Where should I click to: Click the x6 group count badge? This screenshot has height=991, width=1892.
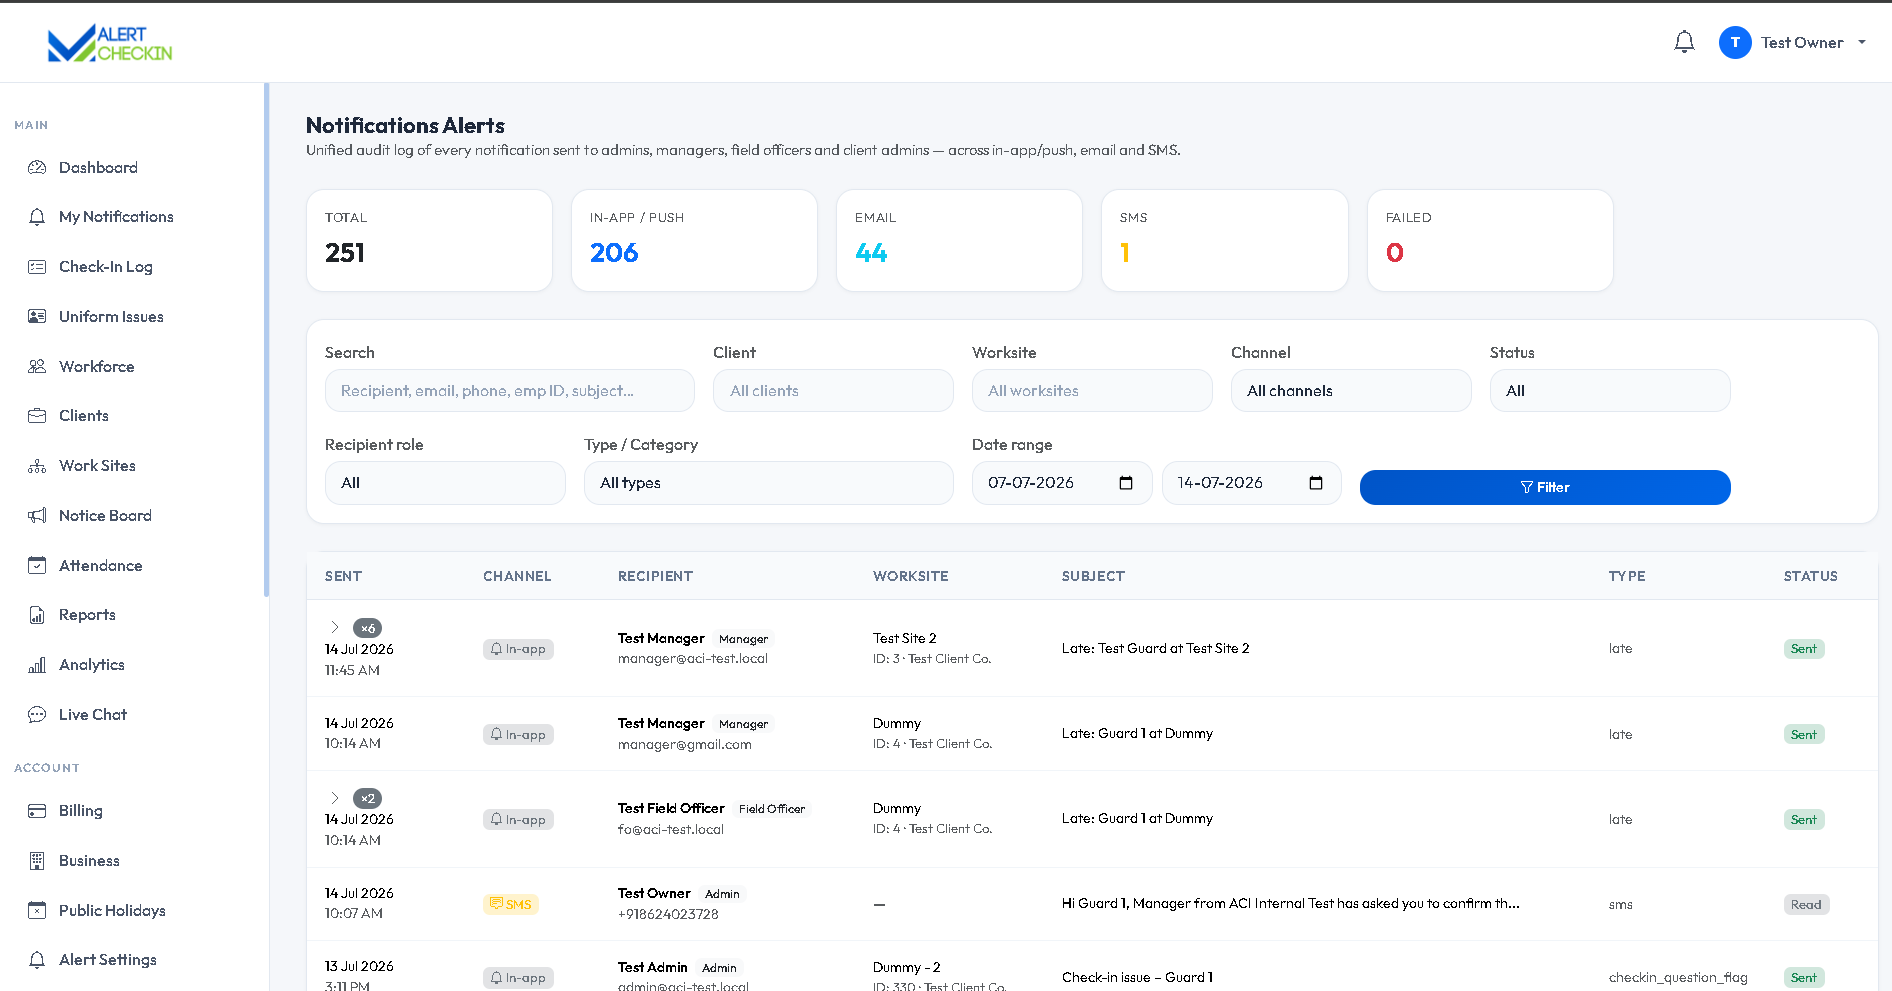[x=368, y=628]
